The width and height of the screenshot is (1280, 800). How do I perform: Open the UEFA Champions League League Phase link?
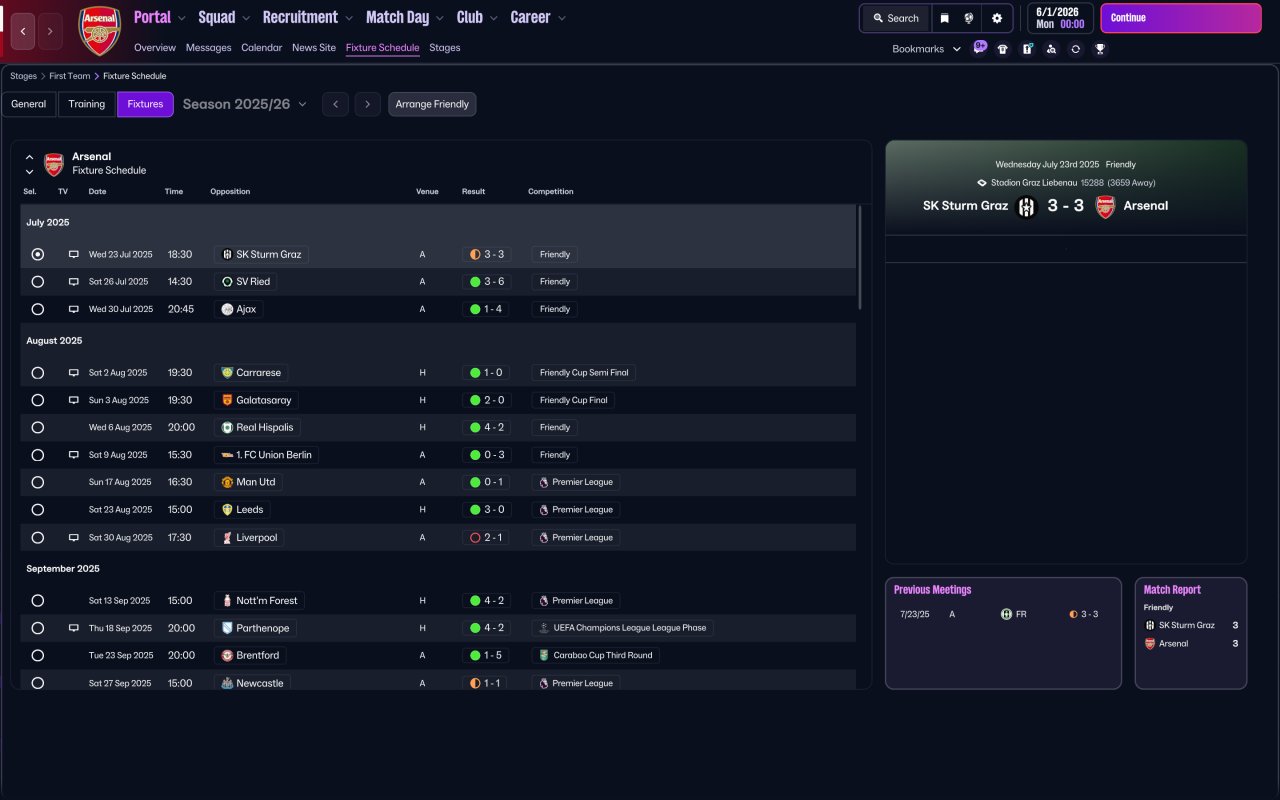(622, 628)
